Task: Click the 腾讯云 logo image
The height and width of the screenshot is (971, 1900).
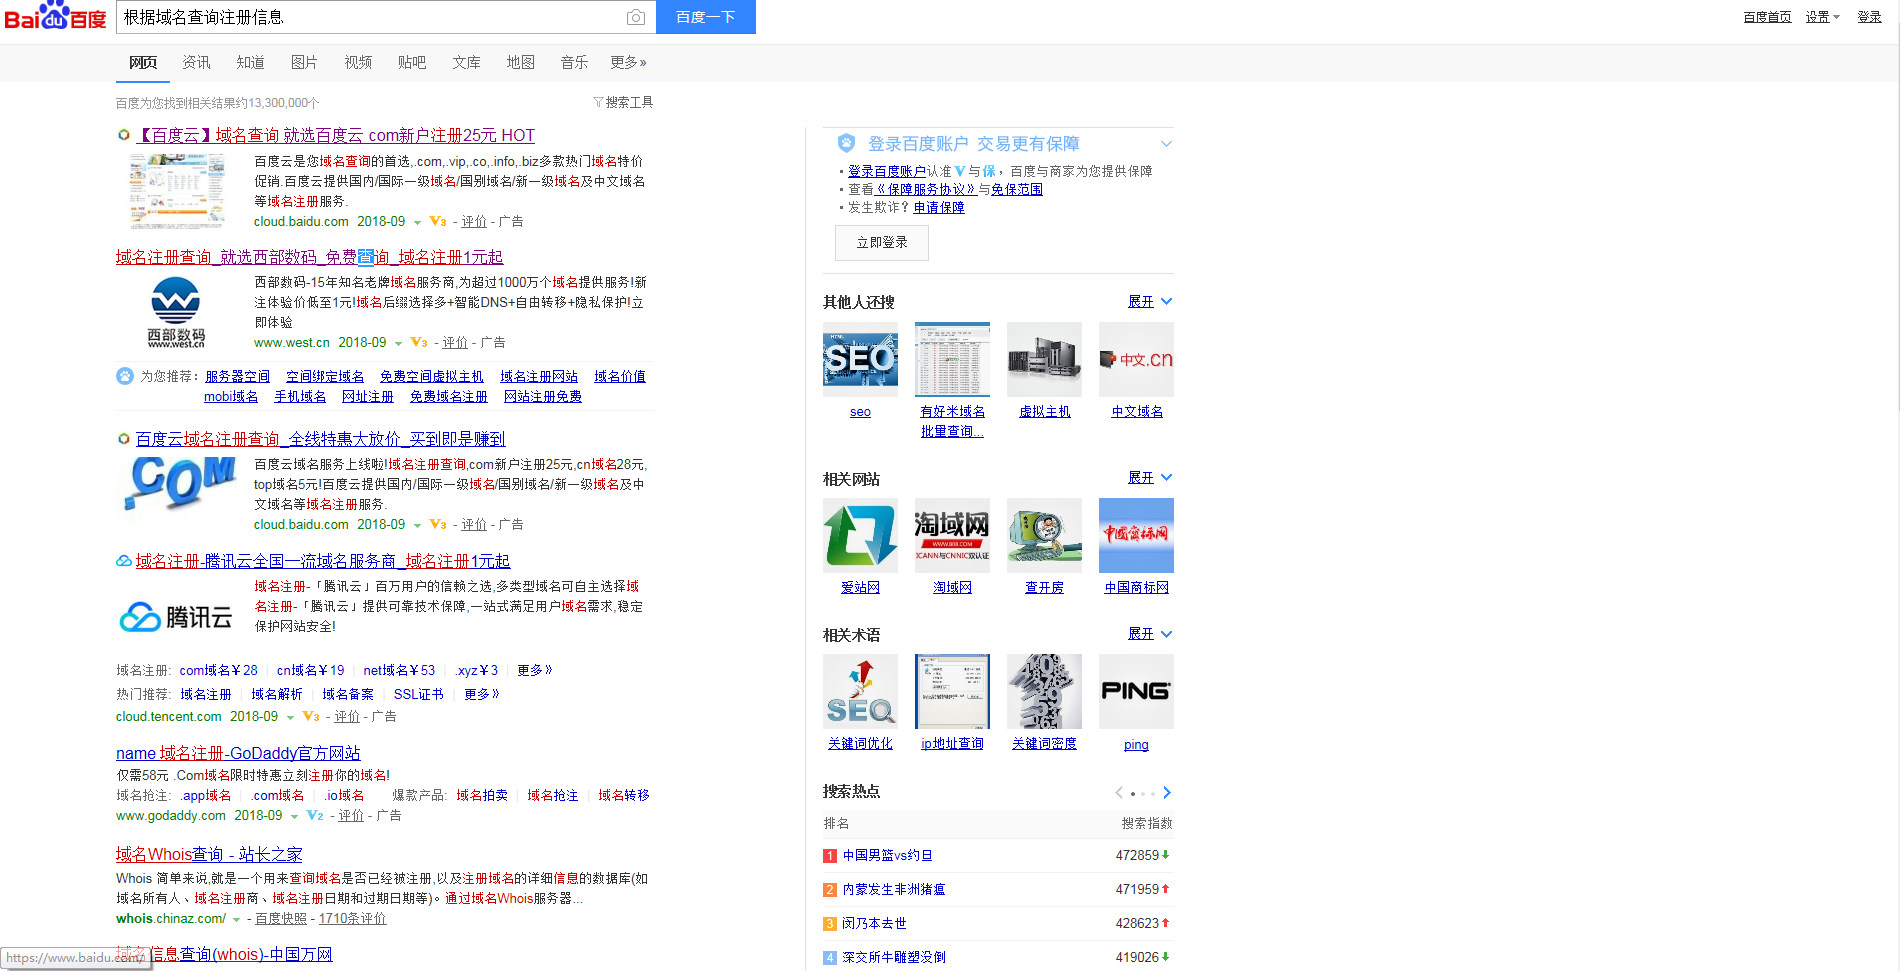Action: pyautogui.click(x=176, y=617)
